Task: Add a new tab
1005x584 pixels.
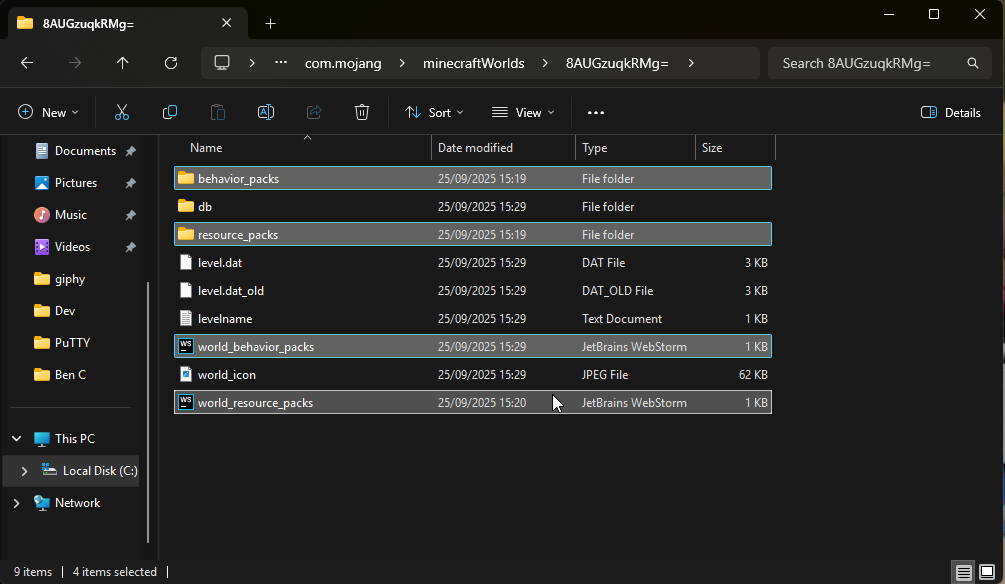Action: click(270, 23)
